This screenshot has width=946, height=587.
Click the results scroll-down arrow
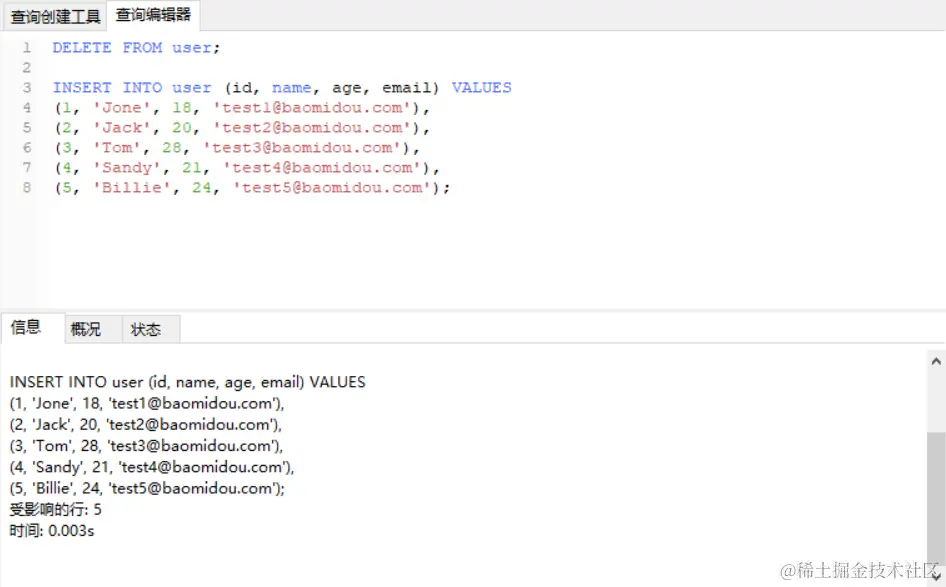936,578
